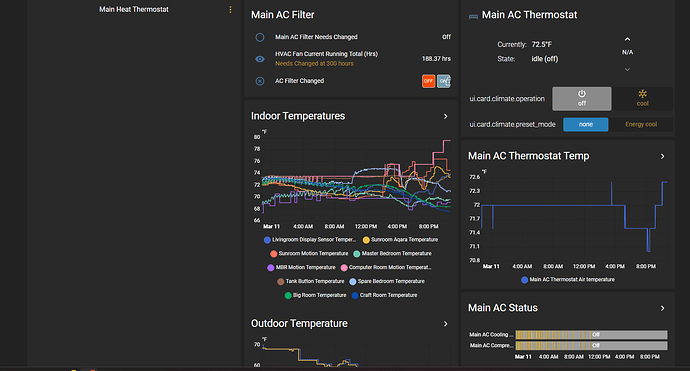The height and width of the screenshot is (371, 690).
Task: Click the circled X icon beside AC Filter Changed
Action: (x=260, y=81)
